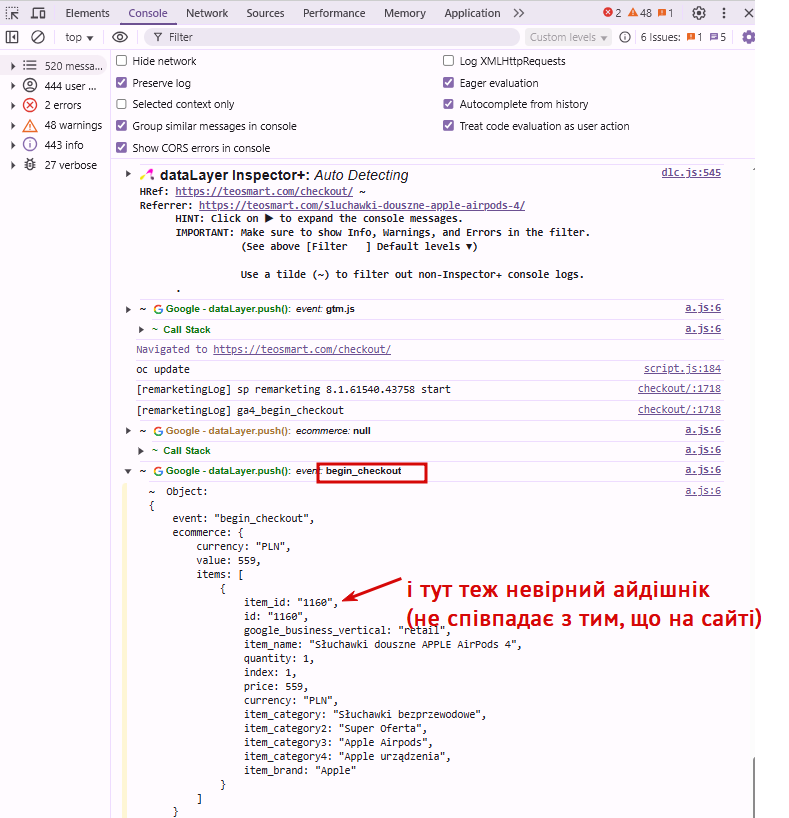Toggle Treat code evaluation as user action
The image size is (789, 818).
448,126
